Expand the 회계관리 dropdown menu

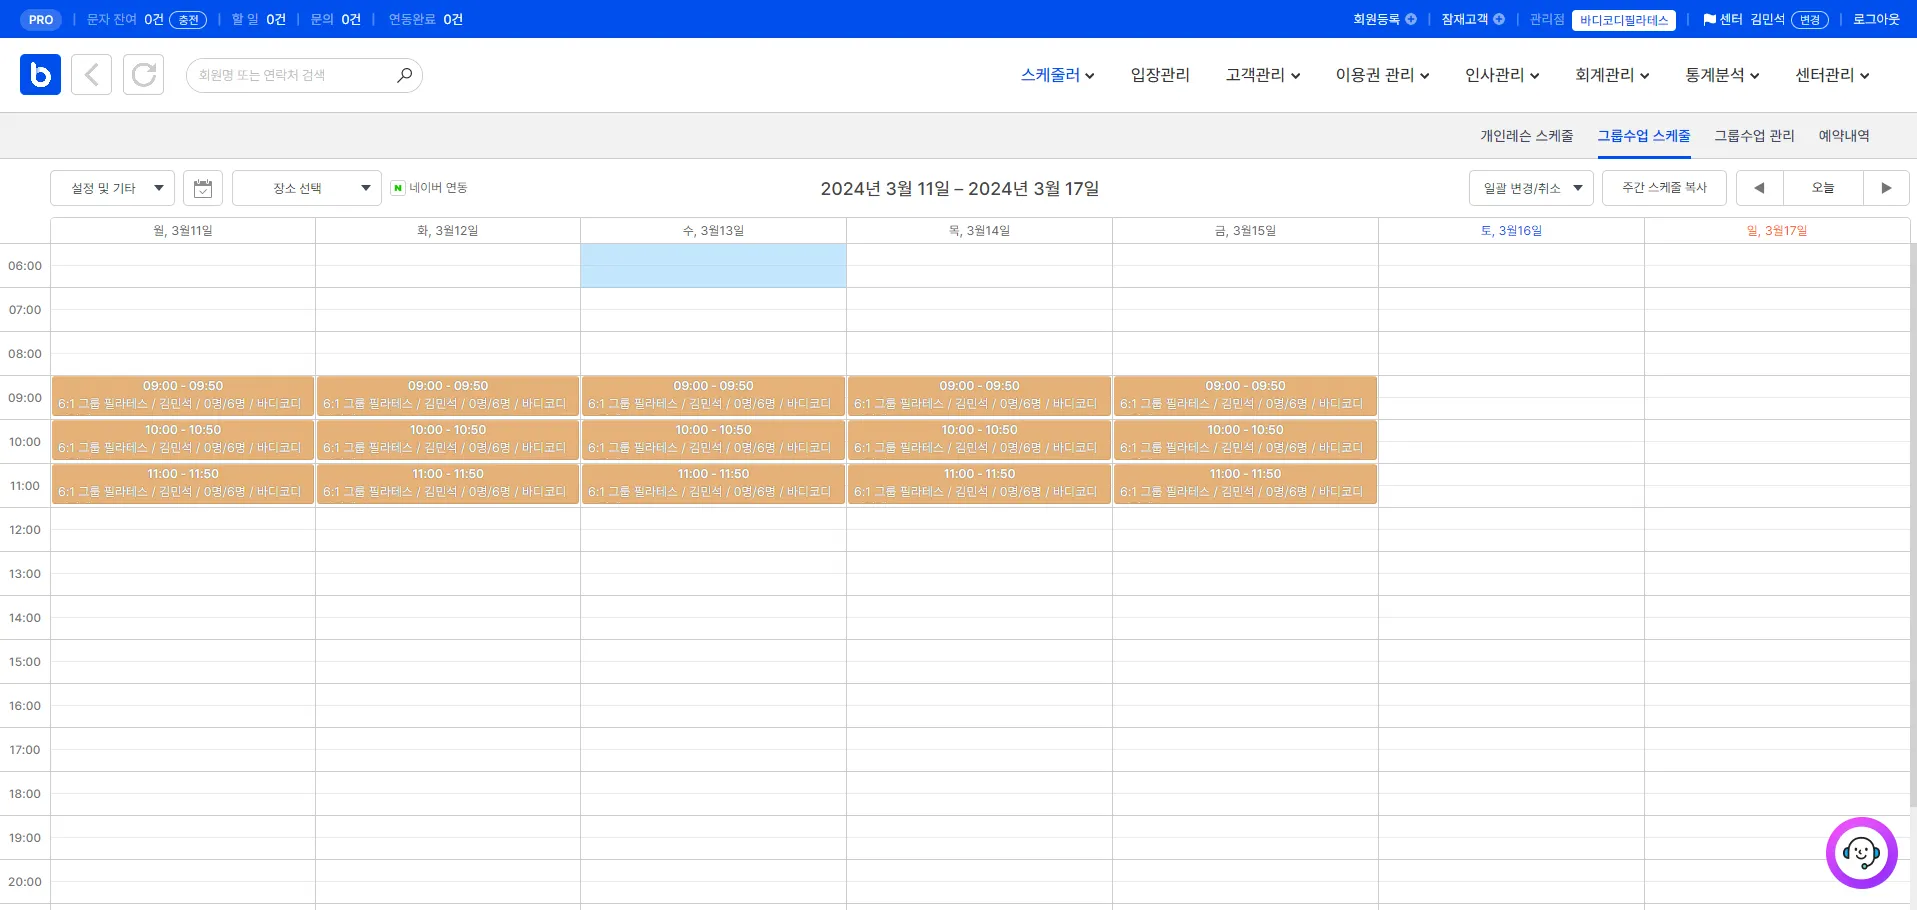click(1612, 75)
